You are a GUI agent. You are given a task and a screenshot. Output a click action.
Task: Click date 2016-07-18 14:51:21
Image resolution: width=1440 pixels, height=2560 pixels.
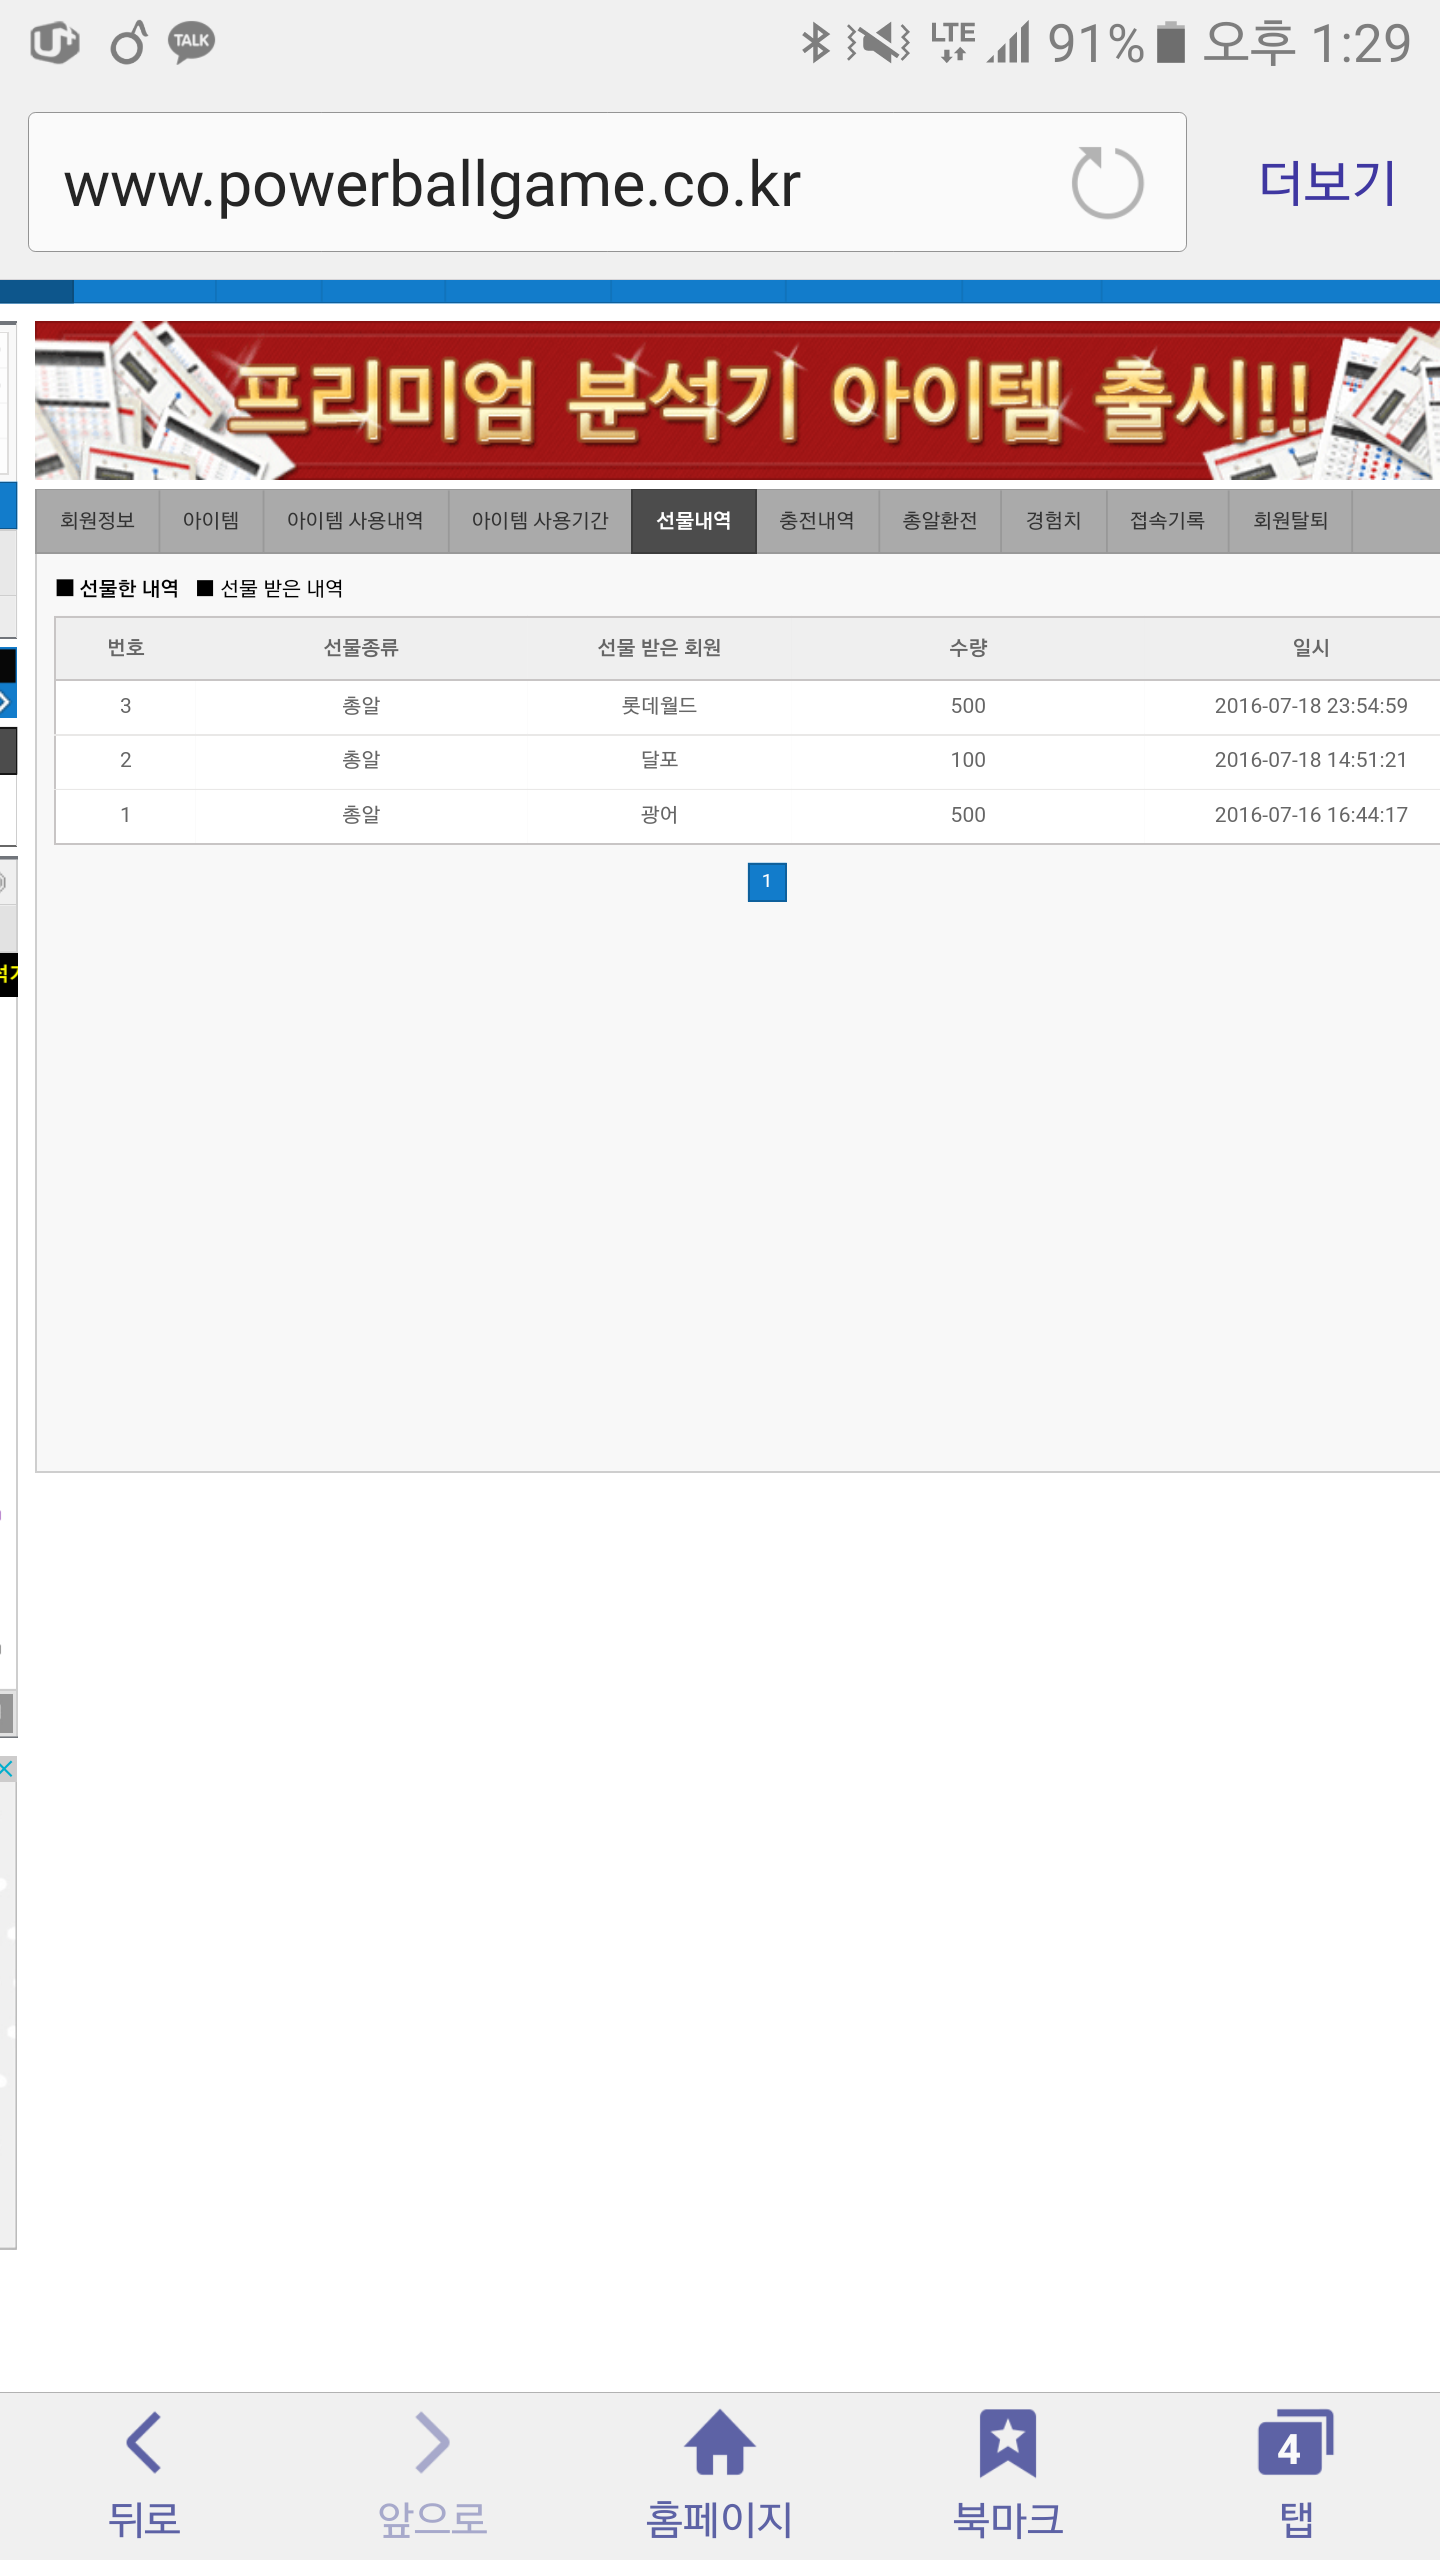click(x=1311, y=760)
